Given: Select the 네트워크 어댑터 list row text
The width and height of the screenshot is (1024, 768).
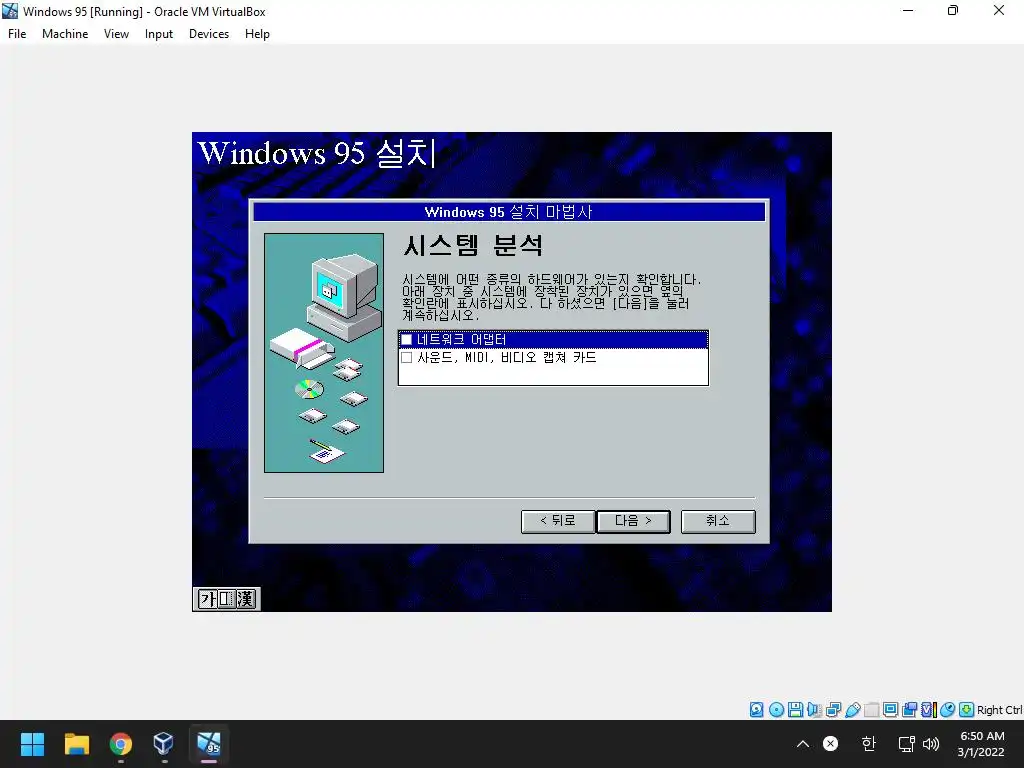Looking at the screenshot, I should 462,340.
